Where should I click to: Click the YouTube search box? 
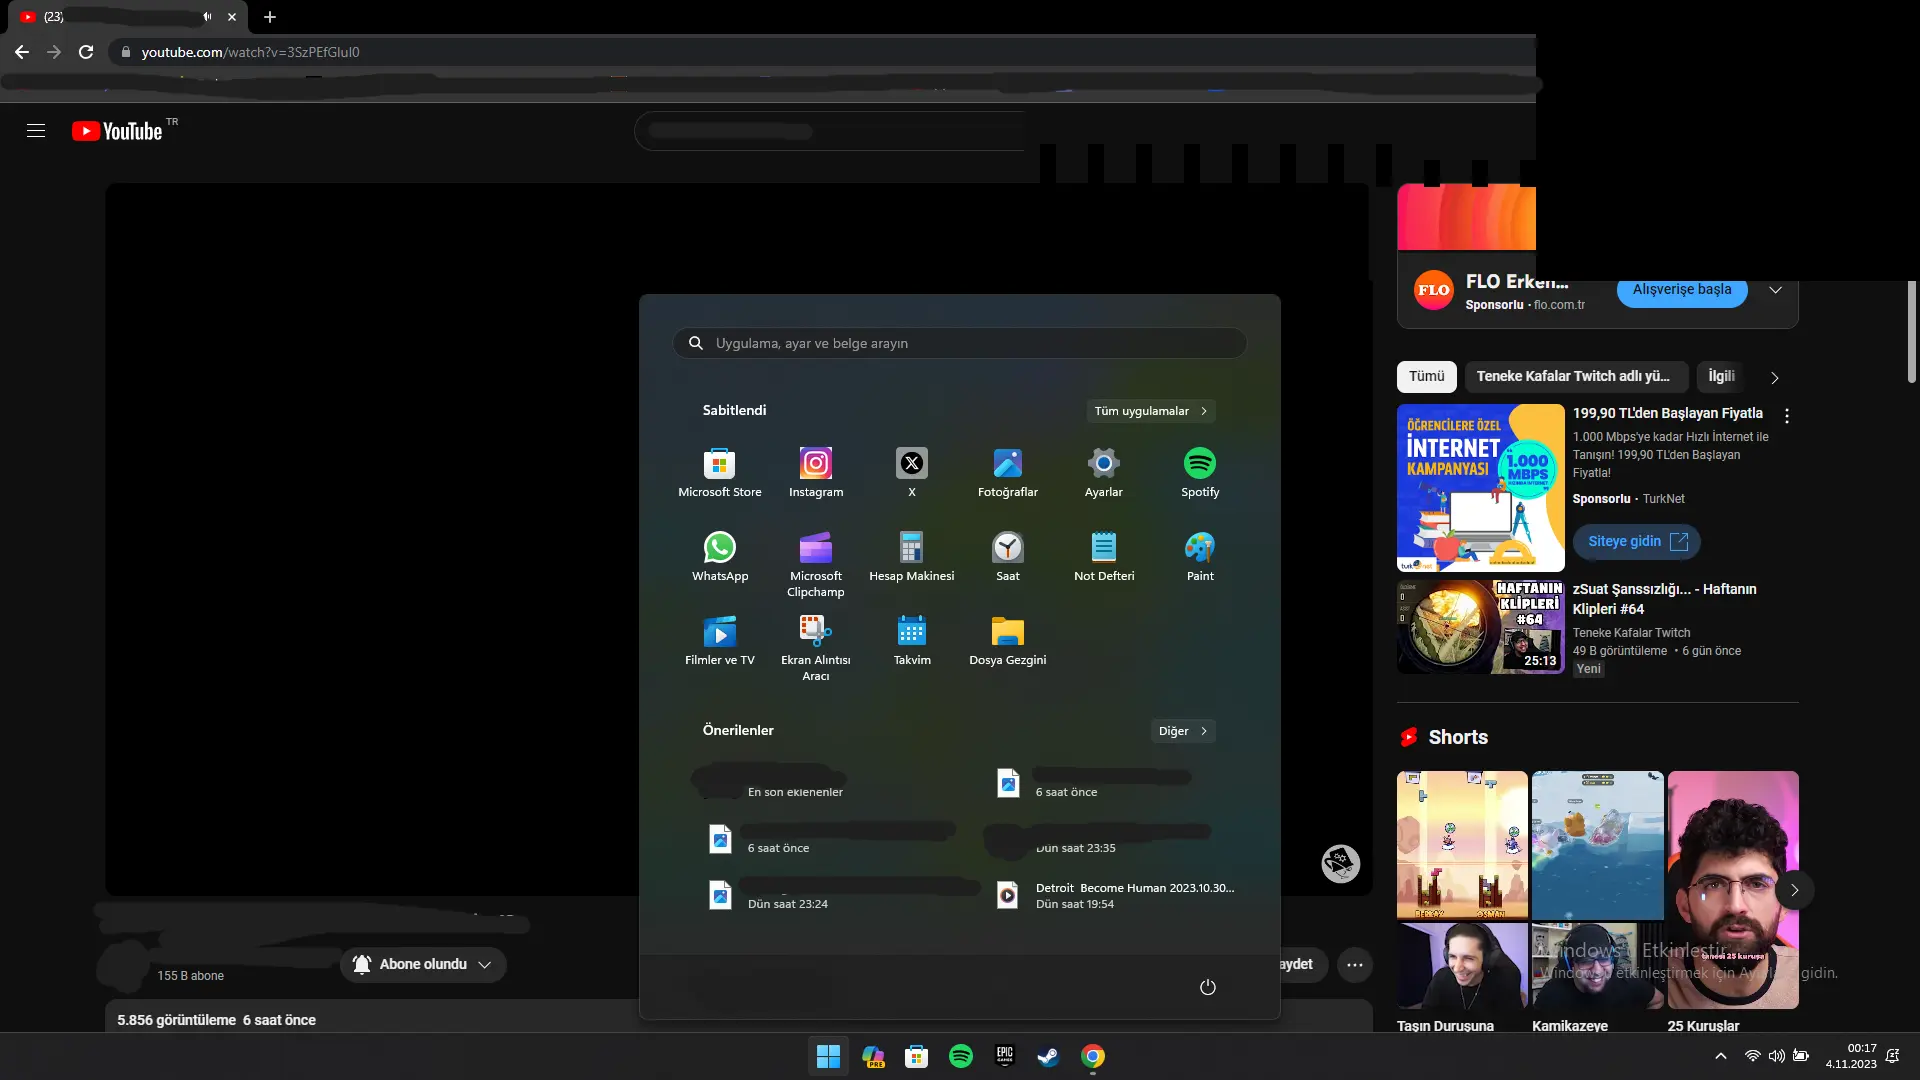[830, 131]
